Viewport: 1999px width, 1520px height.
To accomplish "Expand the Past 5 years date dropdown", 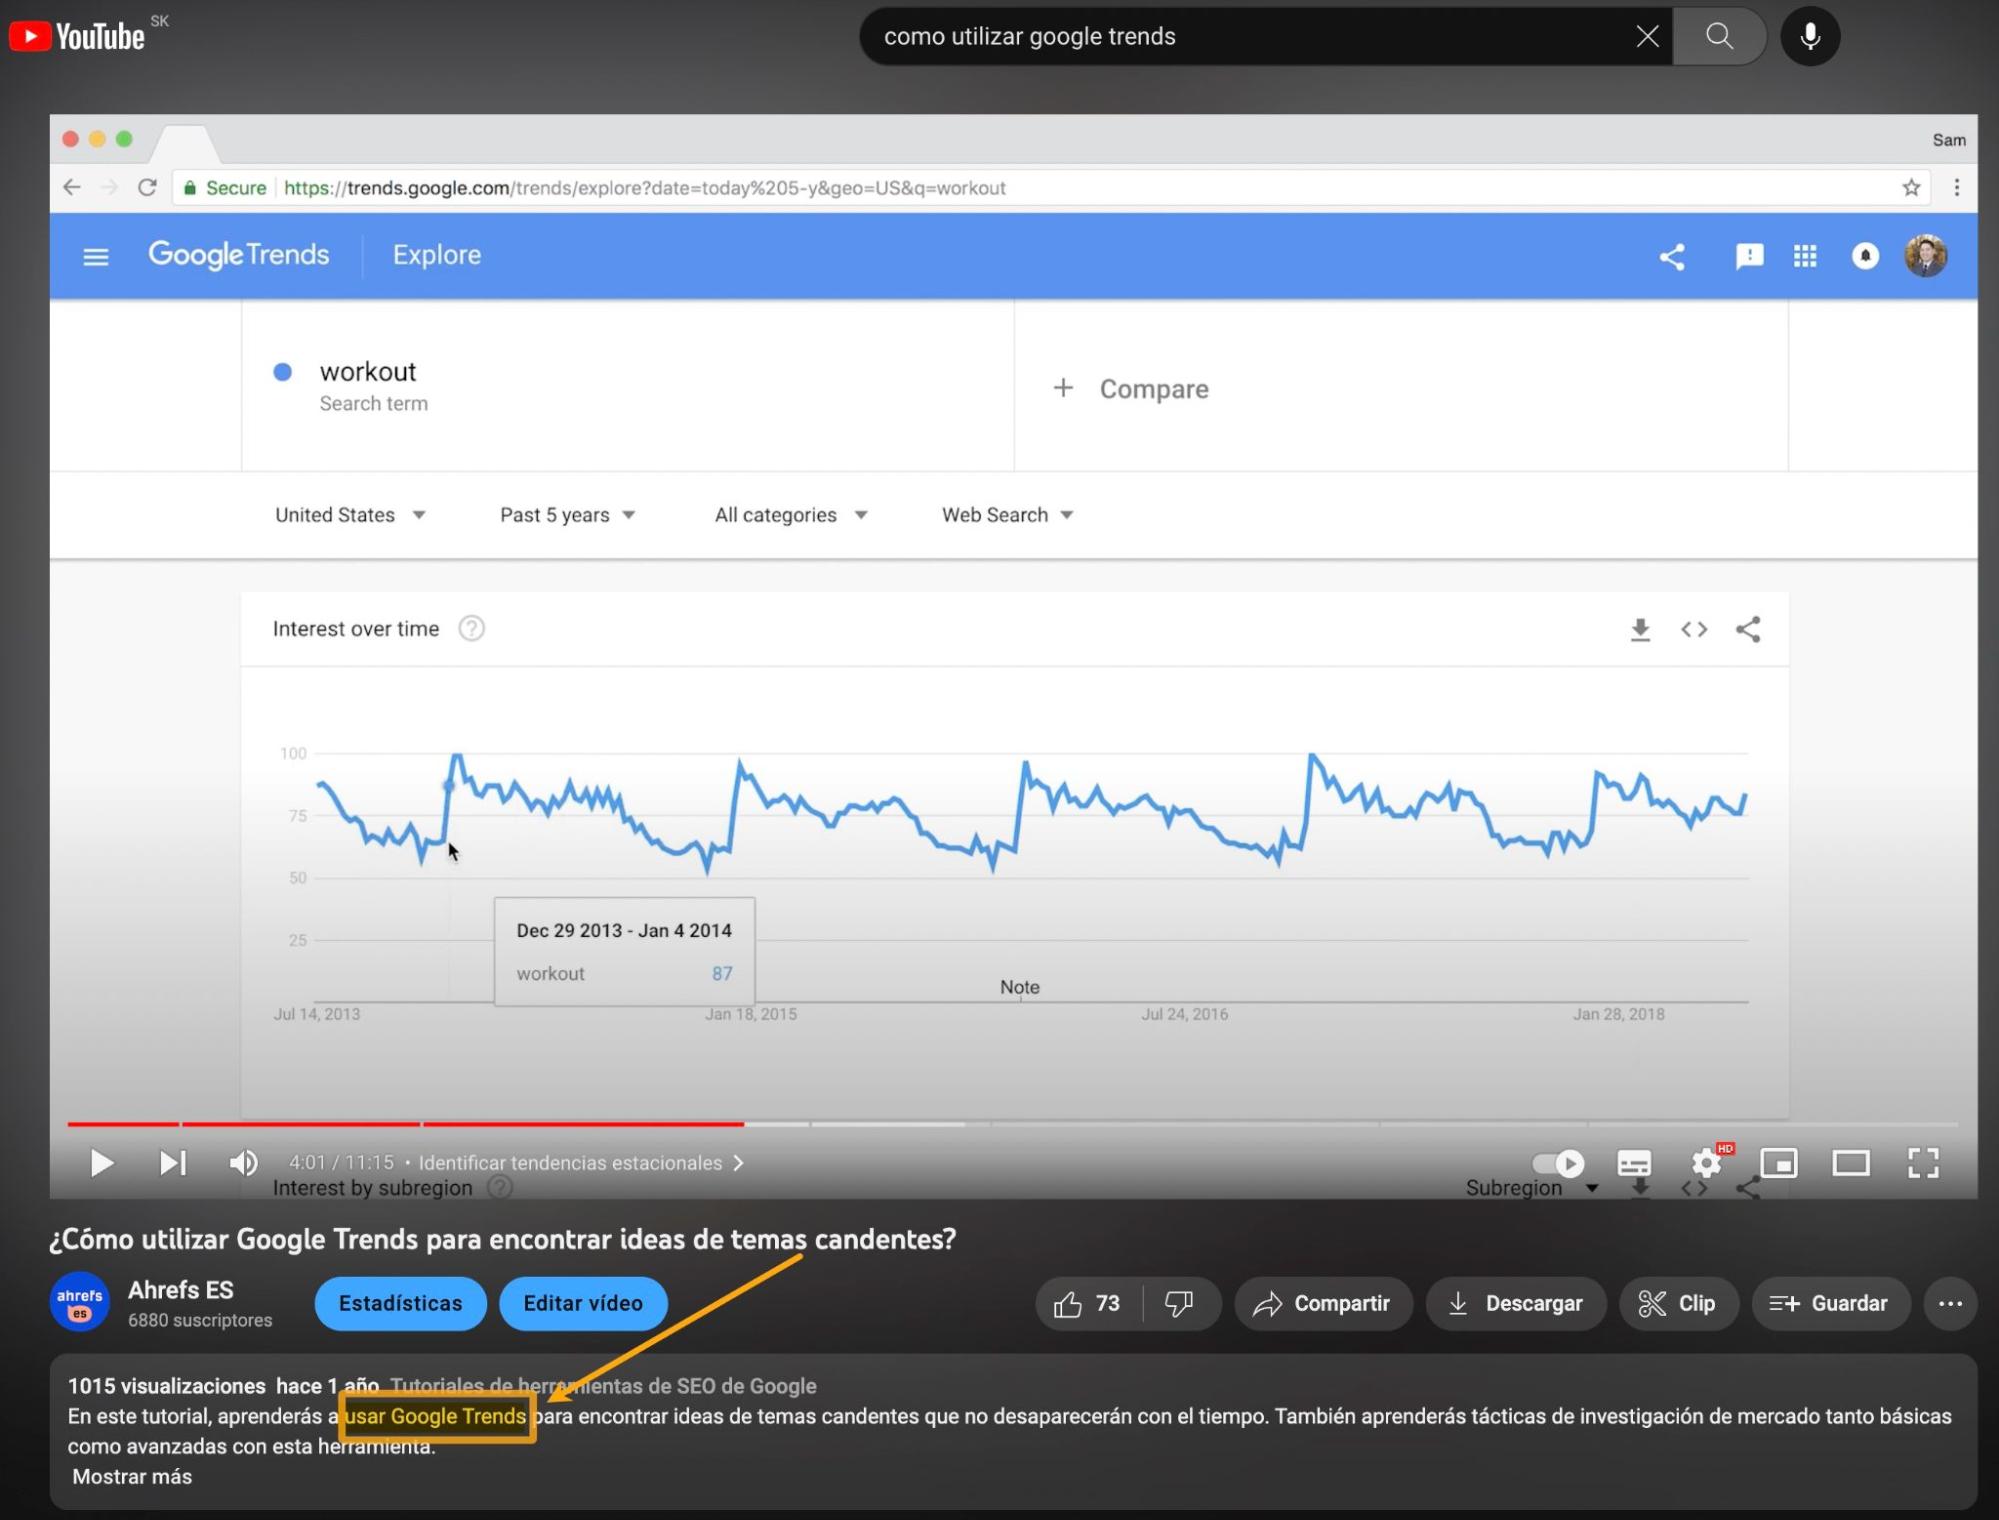I will (x=566, y=514).
